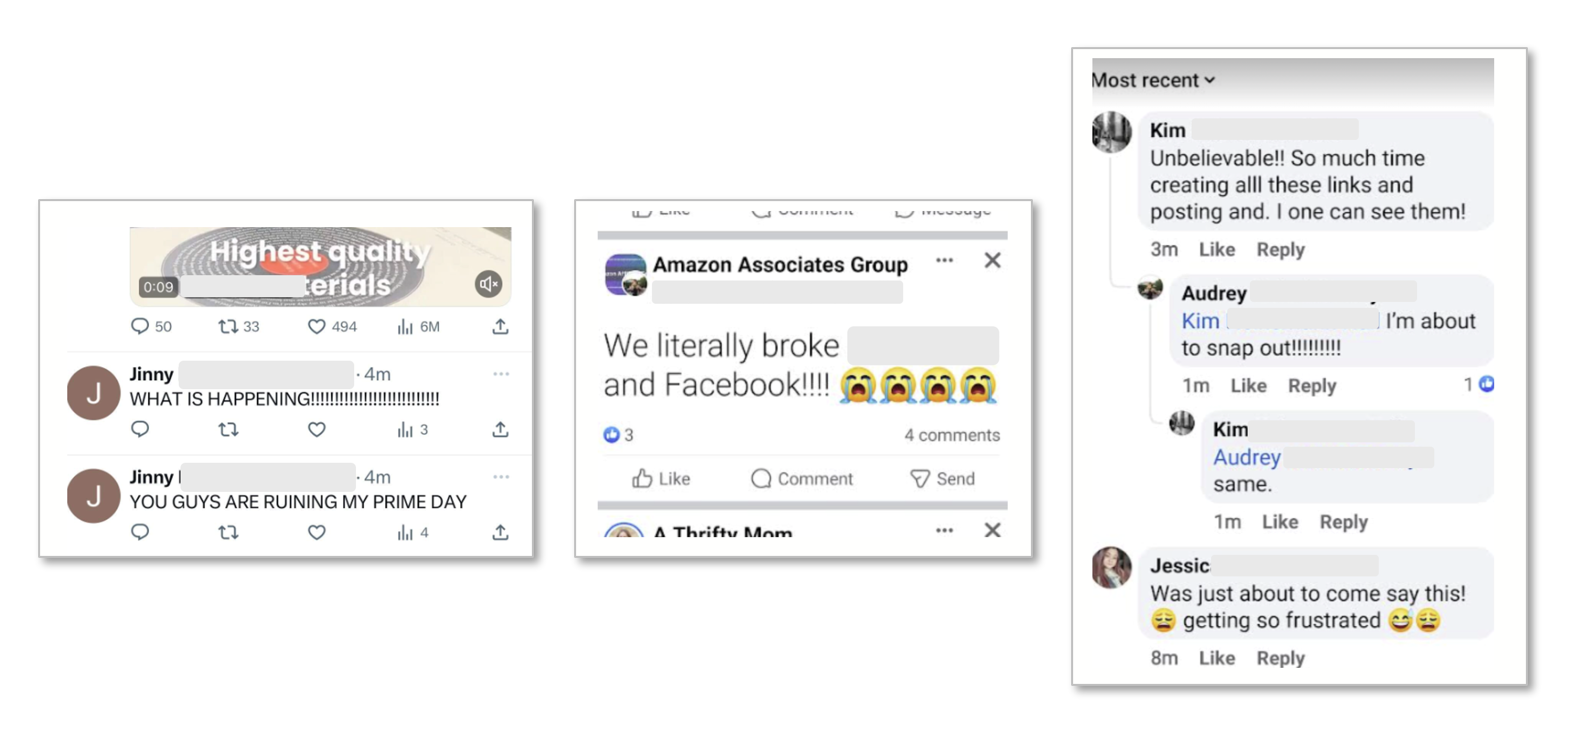Send the Amazon Associates Group post
Screen dimensions: 1581x742
(x=942, y=478)
